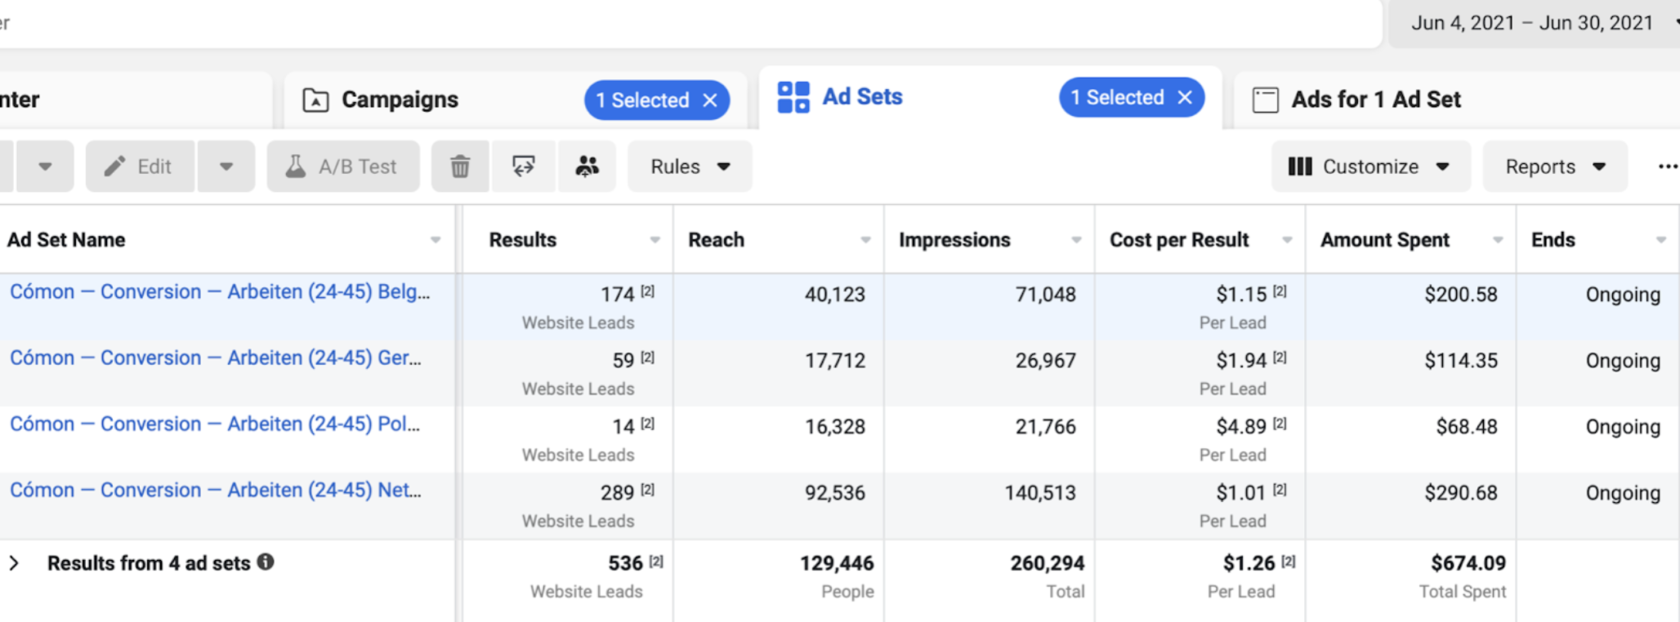Open date range Jun 4 – Jun 30, 2021
This screenshot has height=622, width=1680.
pyautogui.click(x=1532, y=23)
